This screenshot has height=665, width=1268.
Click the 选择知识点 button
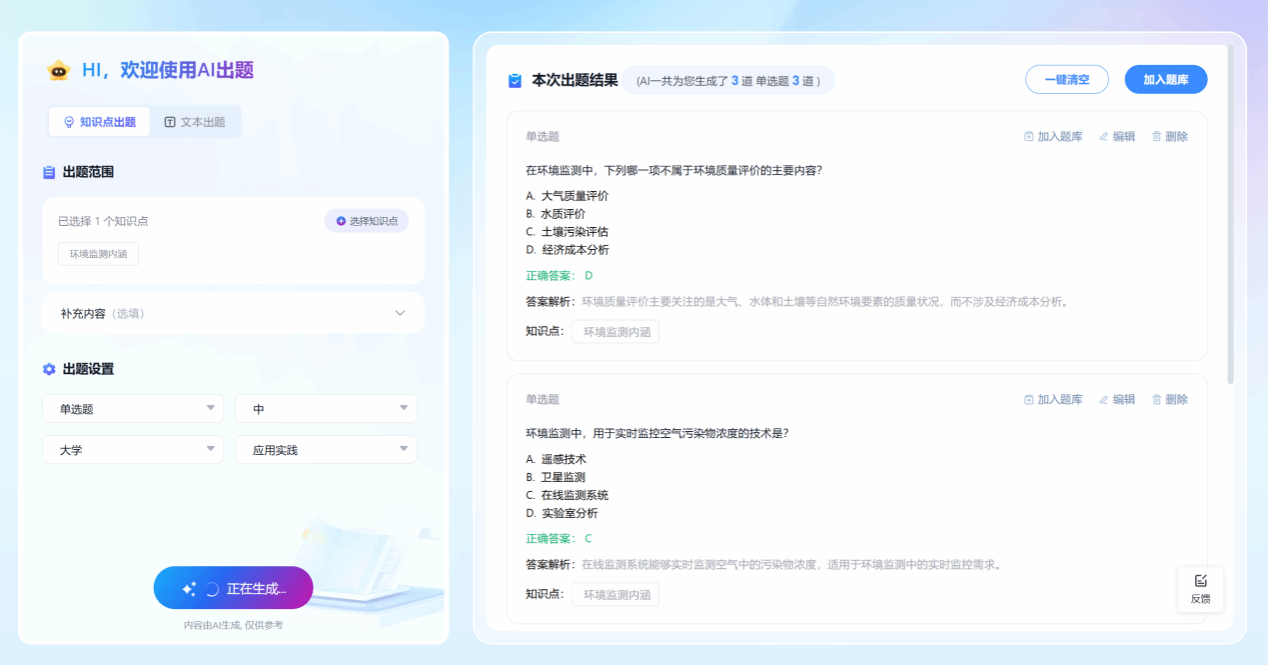366,221
